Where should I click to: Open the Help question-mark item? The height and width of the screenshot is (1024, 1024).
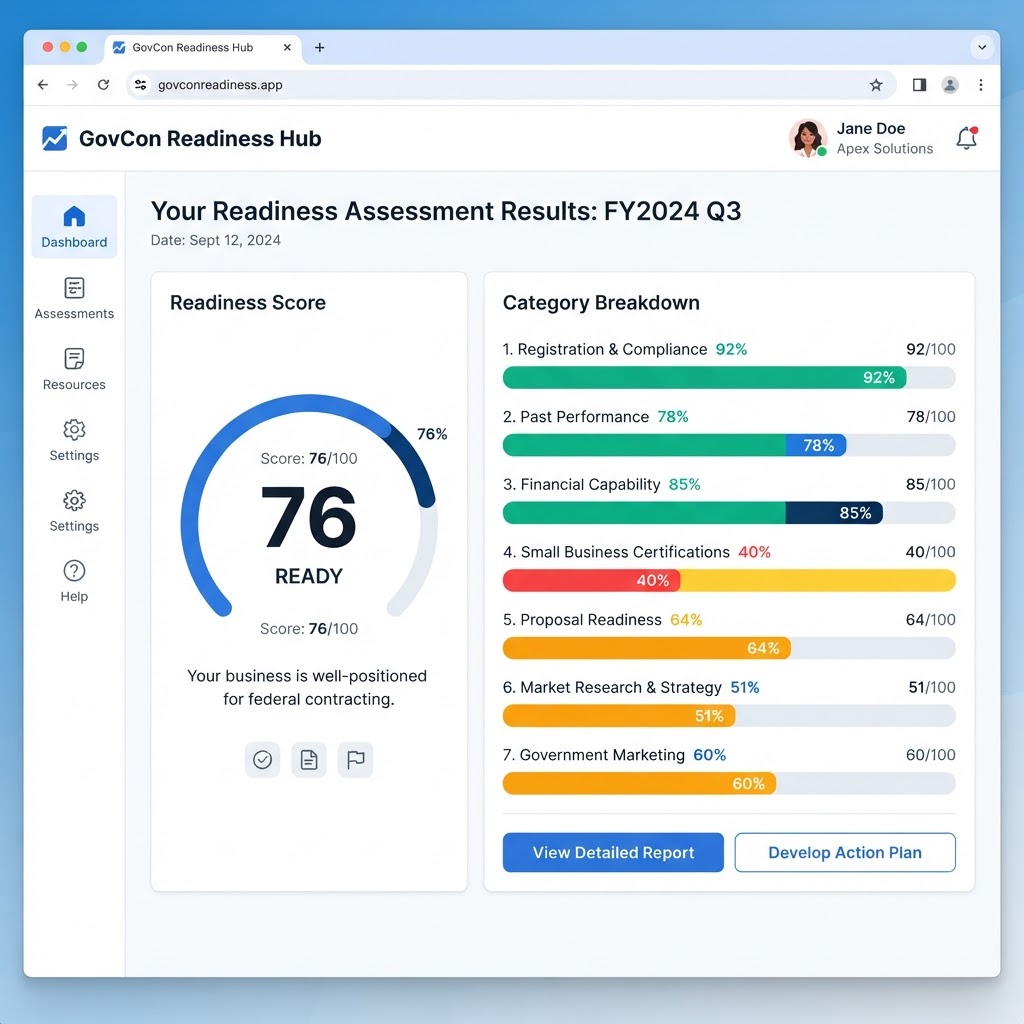(74, 581)
